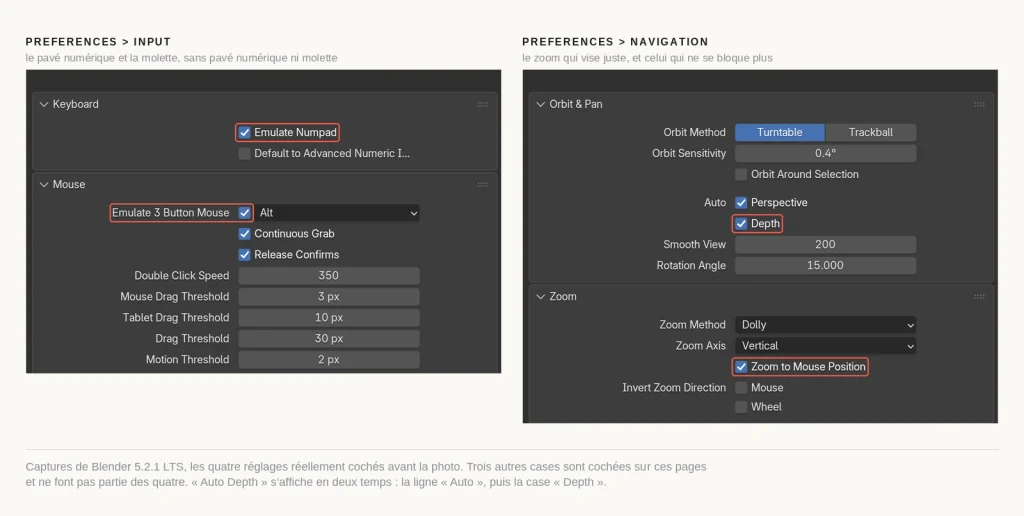Open Keyboard panel drag-handle grip icon
Screen dimensions: 1024x516
coord(483,105)
